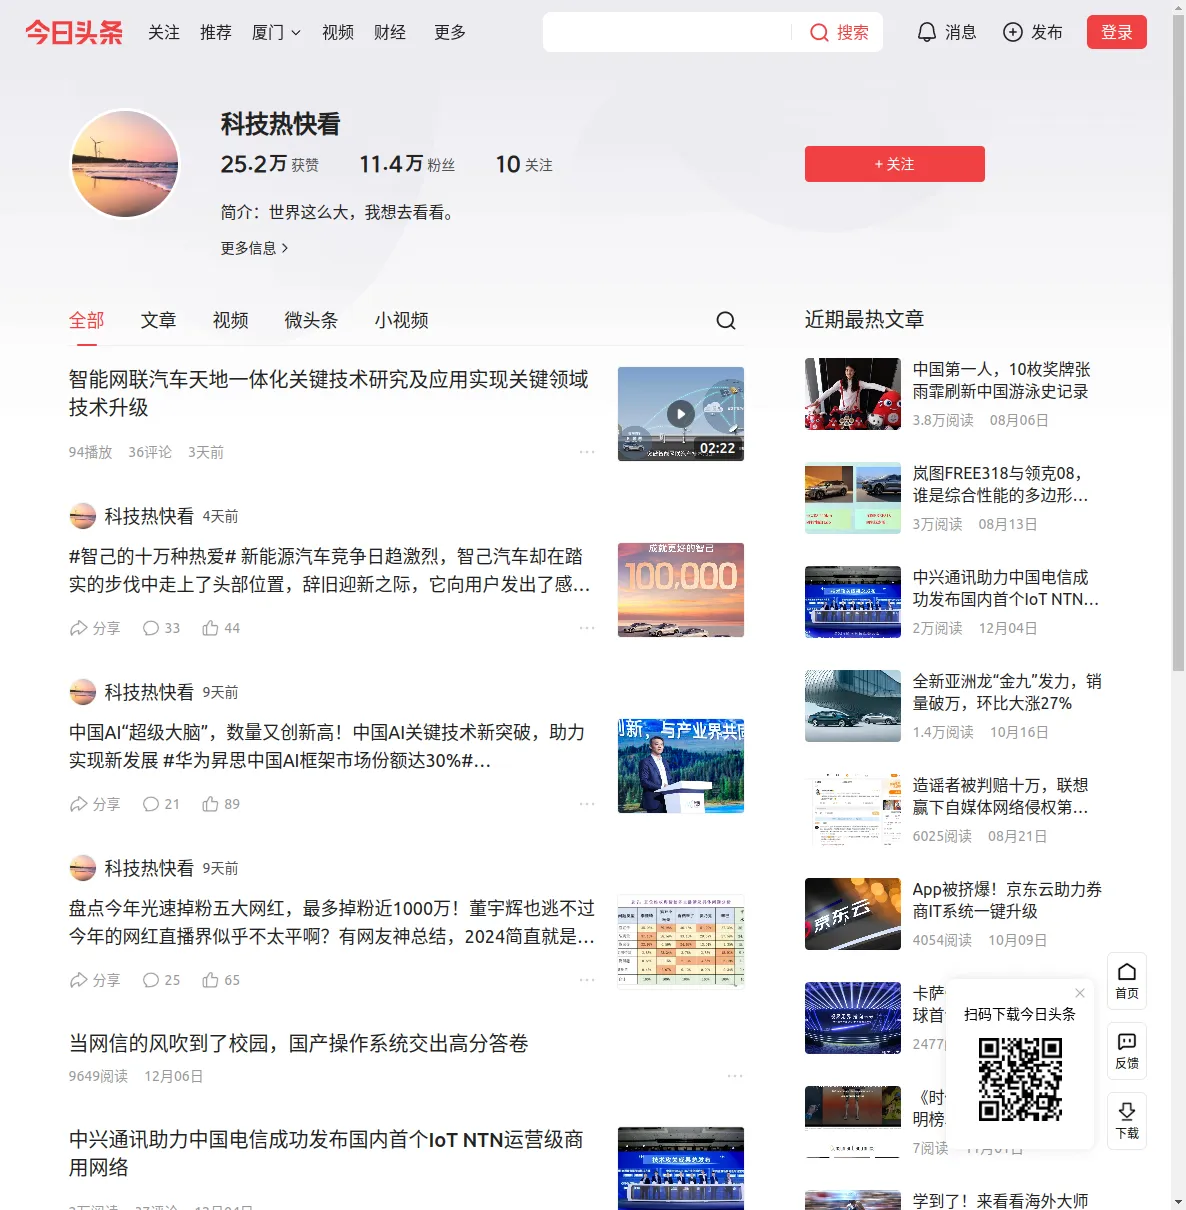Open comments (33) on 智己 post
The height and width of the screenshot is (1210, 1186).
pyautogui.click(x=162, y=628)
